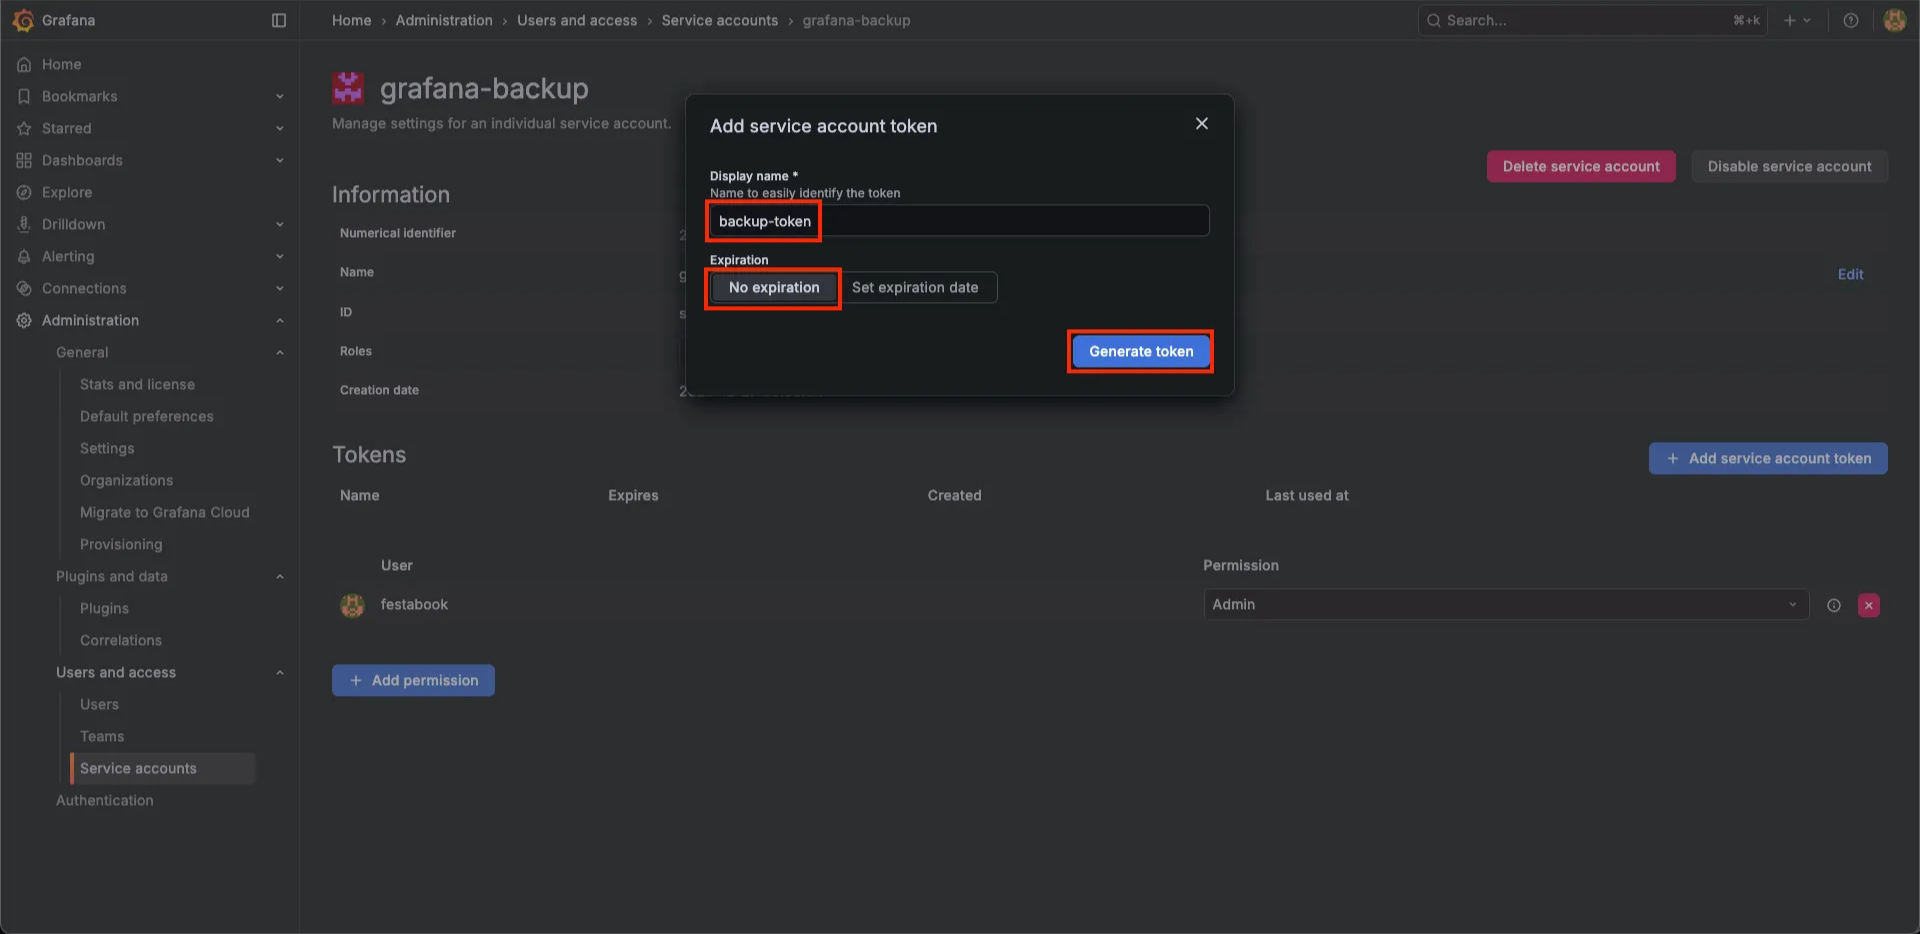The height and width of the screenshot is (934, 1920).
Task: Click the Add permission button
Action: click(x=413, y=680)
